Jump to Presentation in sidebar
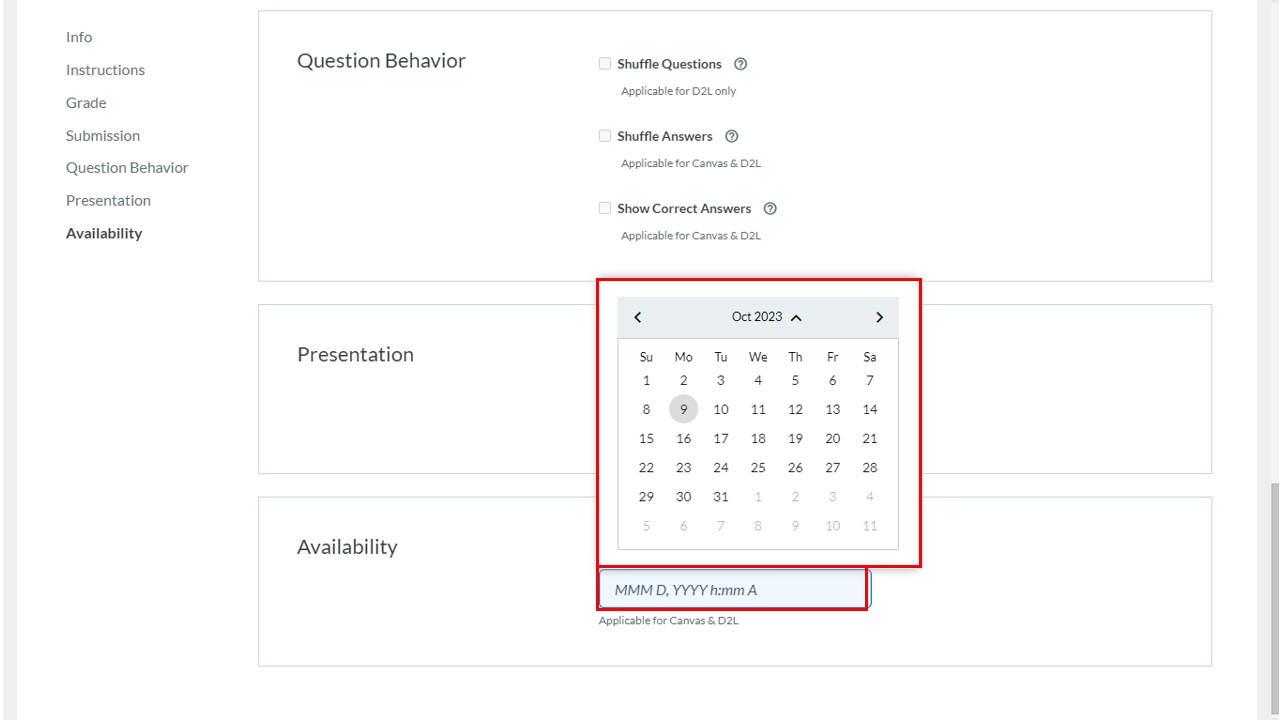The width and height of the screenshot is (1280, 720). [108, 201]
